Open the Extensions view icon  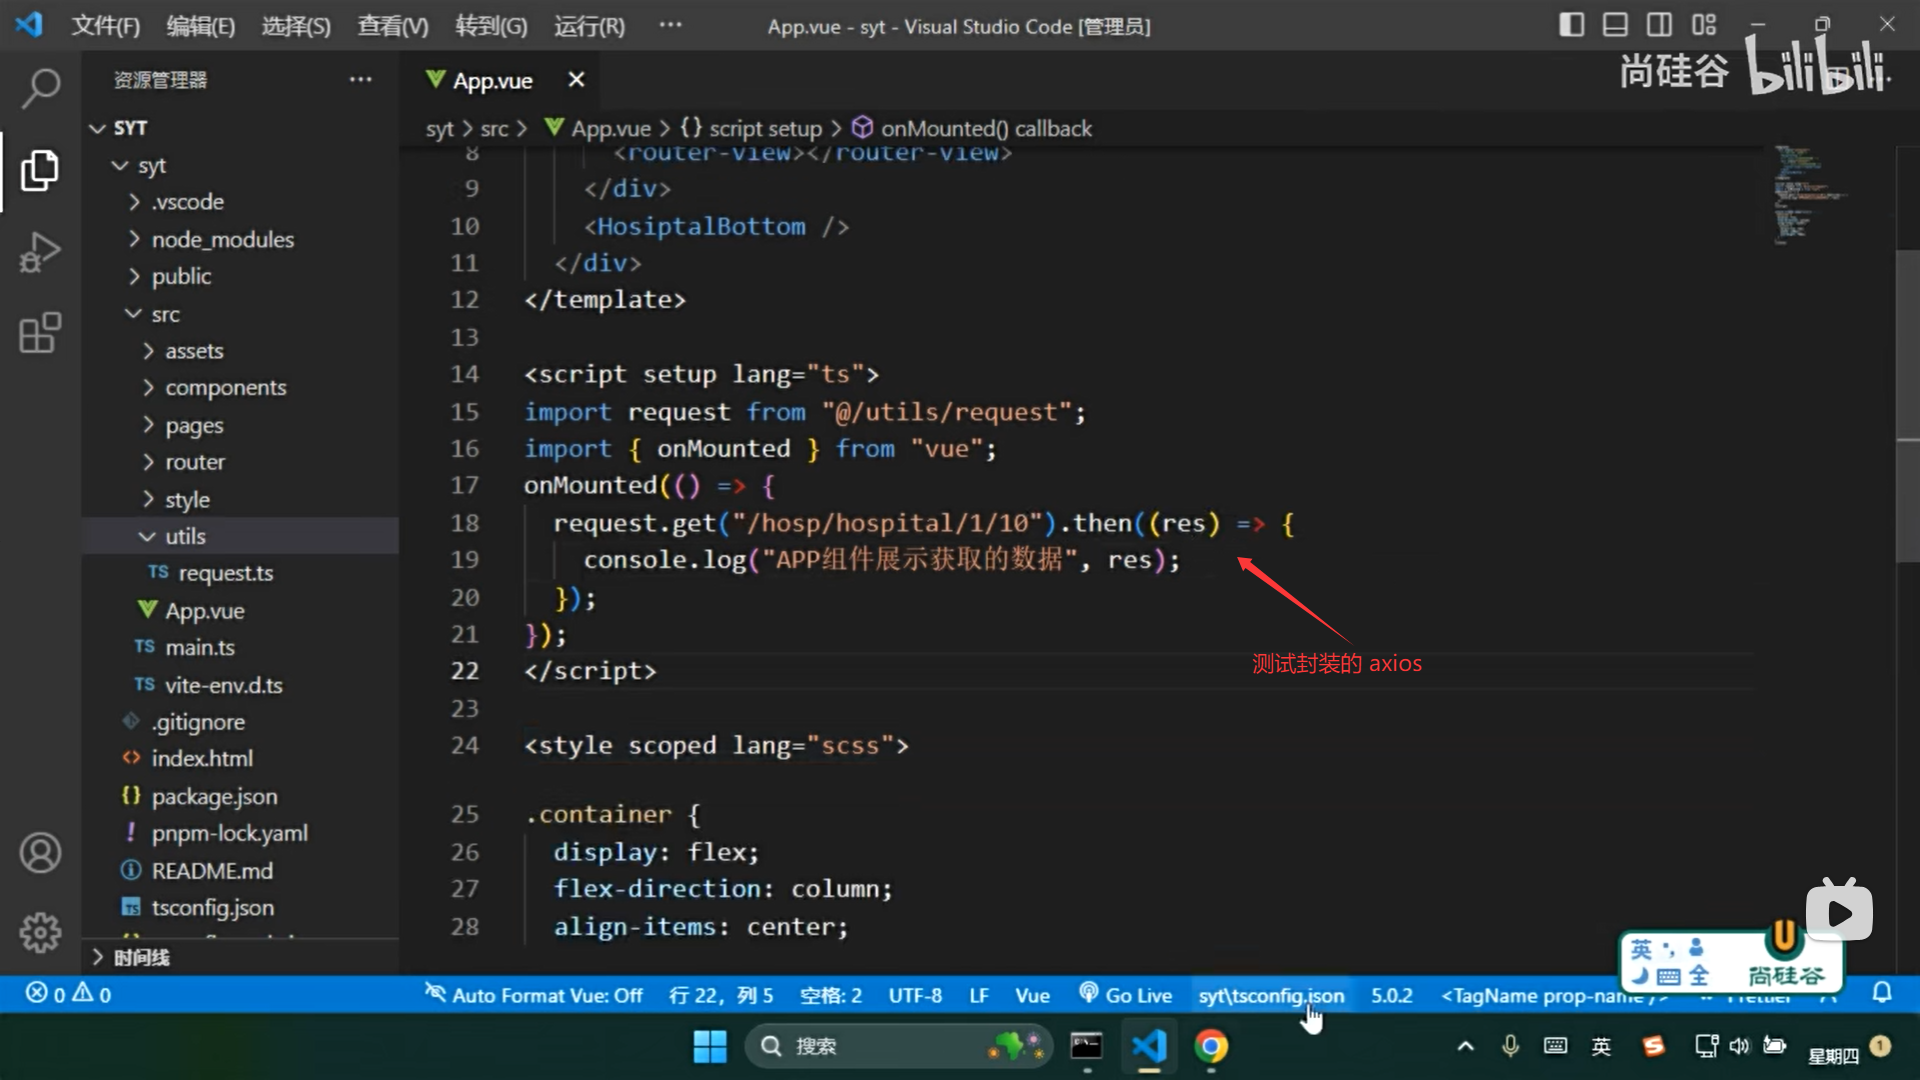pyautogui.click(x=40, y=333)
